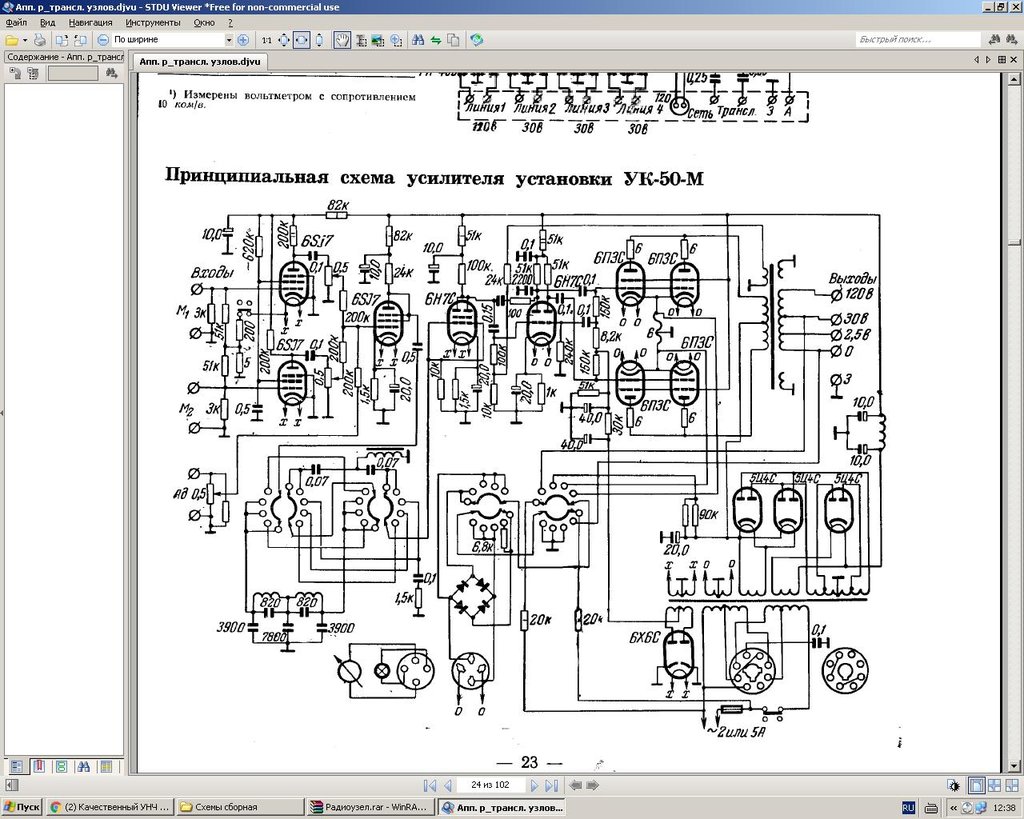Go to last page button

coord(551,786)
